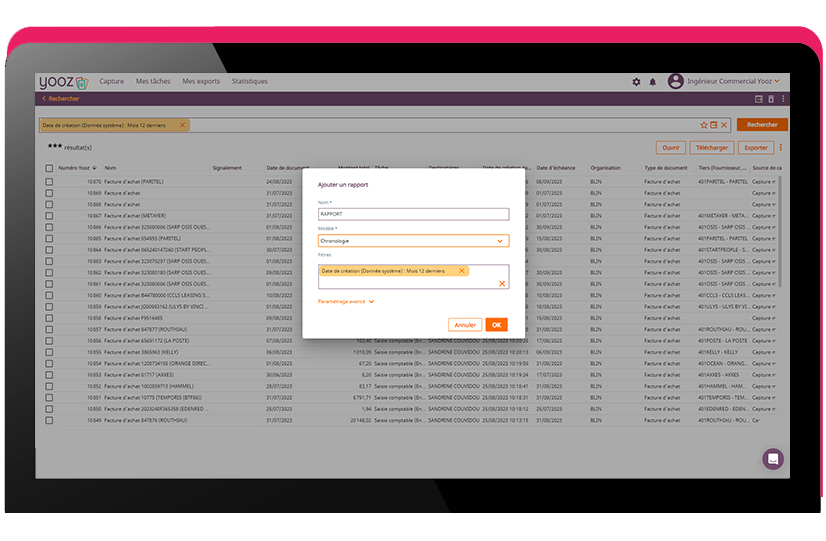826x541 pixels.
Task: Click the Yooz logo
Action: pos(64,82)
